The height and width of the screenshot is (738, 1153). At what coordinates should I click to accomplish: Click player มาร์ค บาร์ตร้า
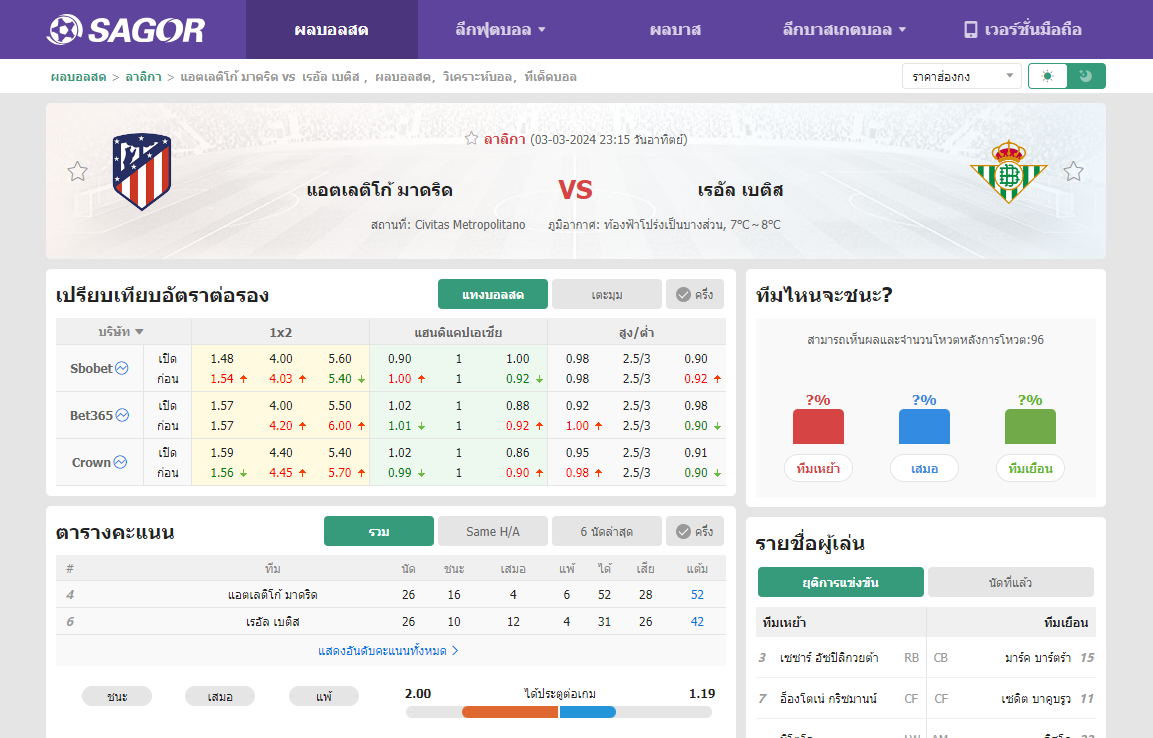[x=1038, y=658]
